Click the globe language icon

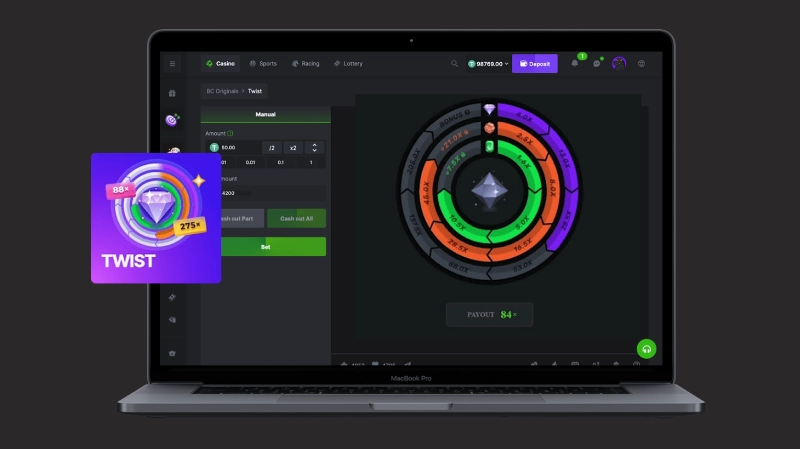point(641,63)
